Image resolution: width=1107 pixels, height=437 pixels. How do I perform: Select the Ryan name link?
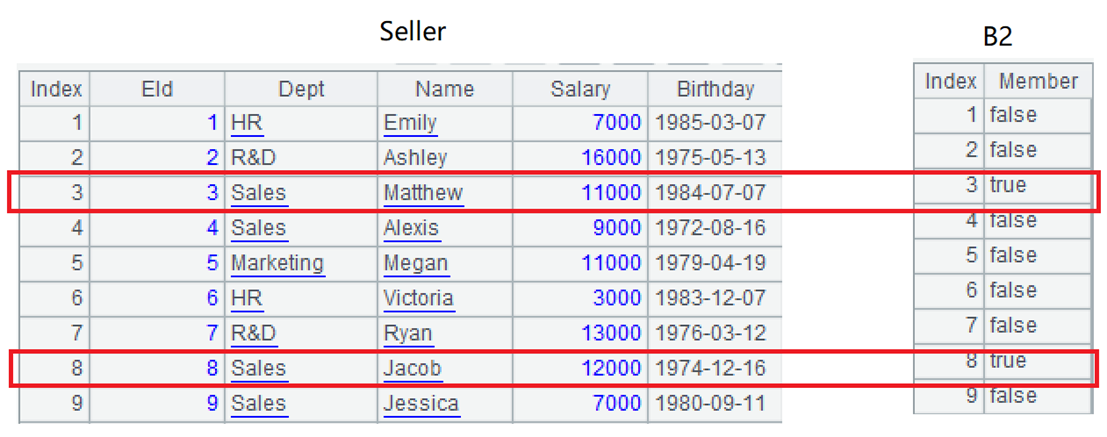(408, 333)
